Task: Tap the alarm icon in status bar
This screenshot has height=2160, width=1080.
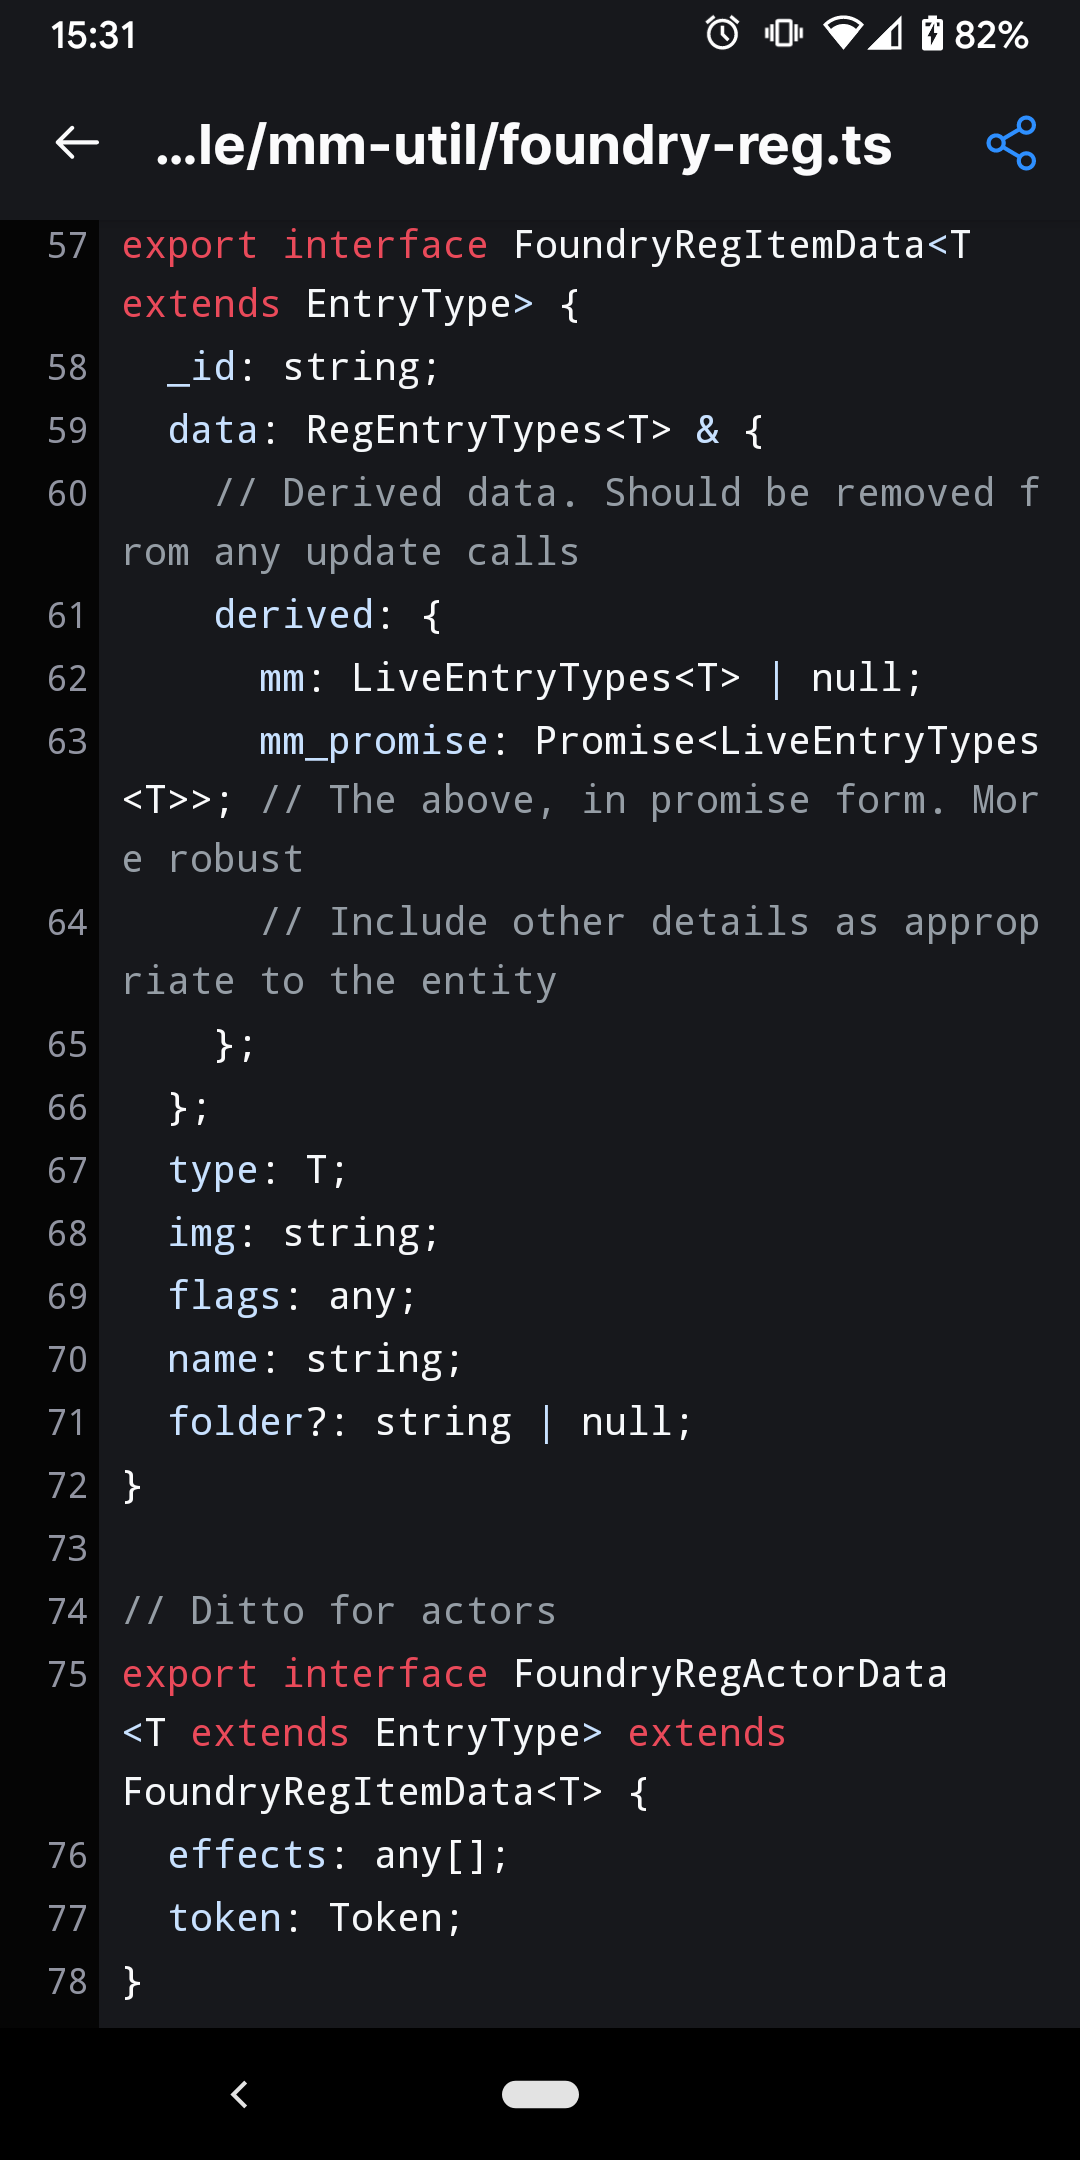Action: pos(722,34)
